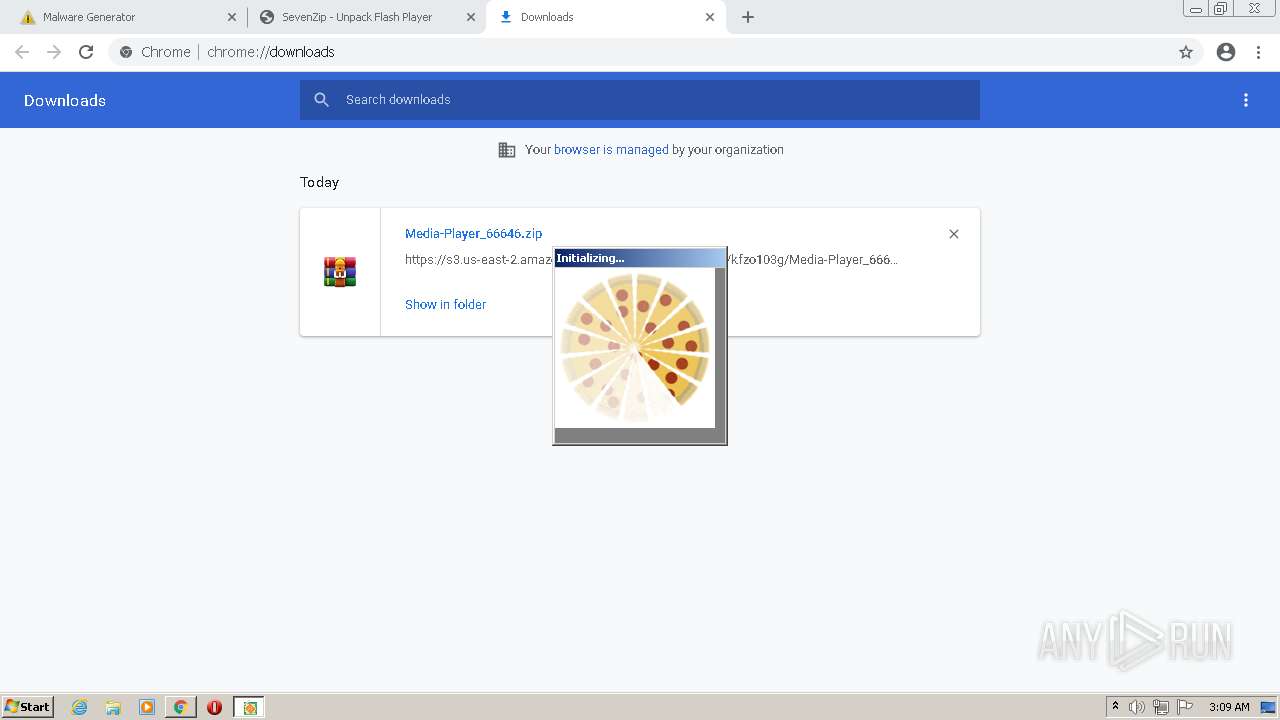Image resolution: width=1280 pixels, height=720 pixels.
Task: Open a new browser tab
Action: coord(748,17)
